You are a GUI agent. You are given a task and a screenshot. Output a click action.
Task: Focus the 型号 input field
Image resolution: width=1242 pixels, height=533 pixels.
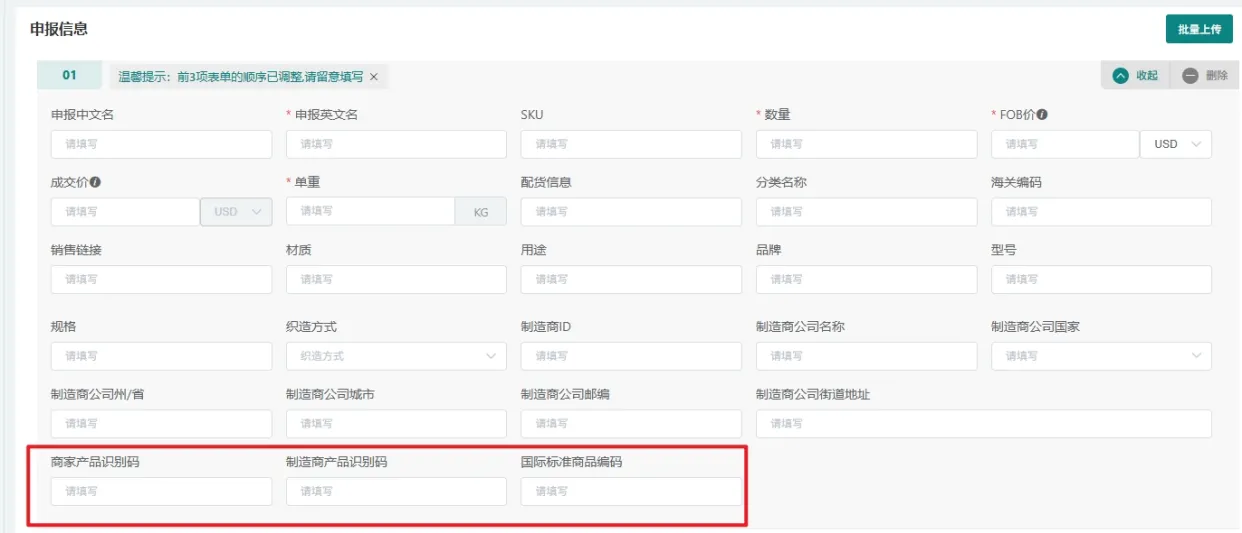(x=1101, y=280)
